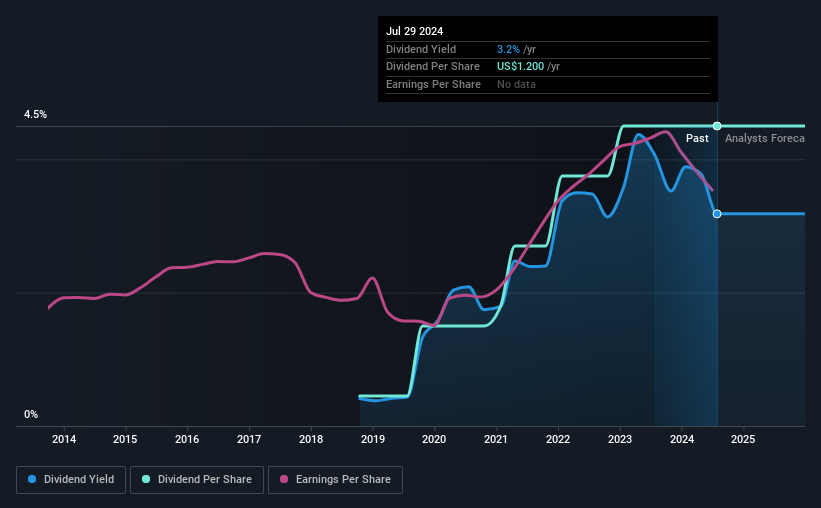Click the blue Dividend Yield legend dot
The image size is (821, 508).
click(x=32, y=479)
